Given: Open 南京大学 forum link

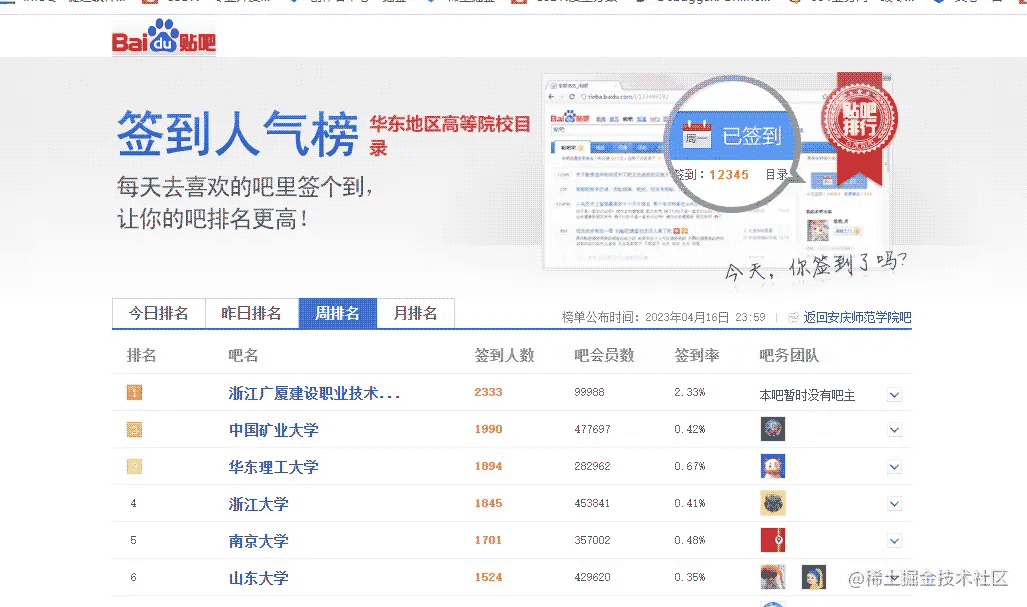Looking at the screenshot, I should [258, 541].
